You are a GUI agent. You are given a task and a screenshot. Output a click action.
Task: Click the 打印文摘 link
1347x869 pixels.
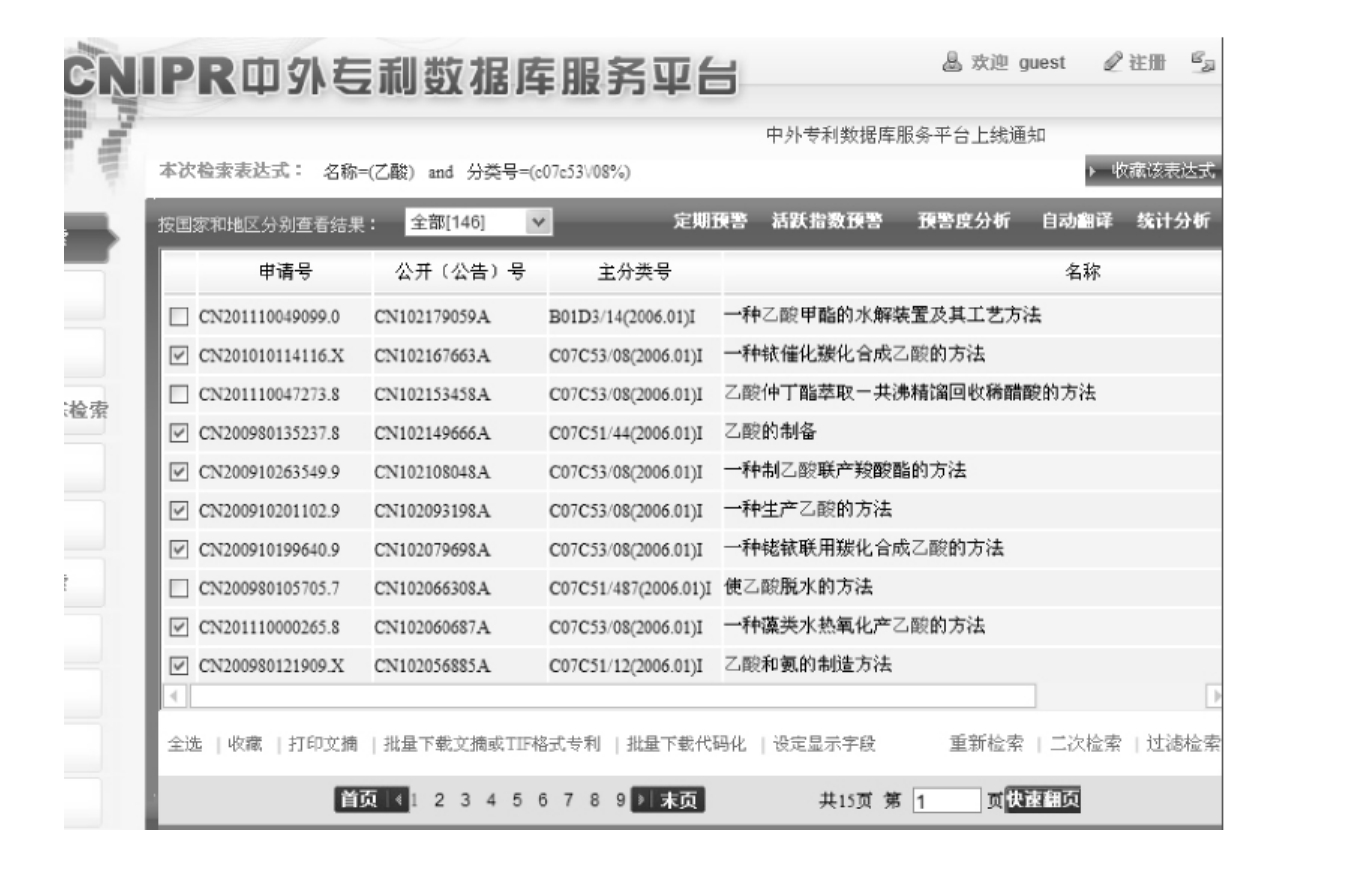coord(323,744)
